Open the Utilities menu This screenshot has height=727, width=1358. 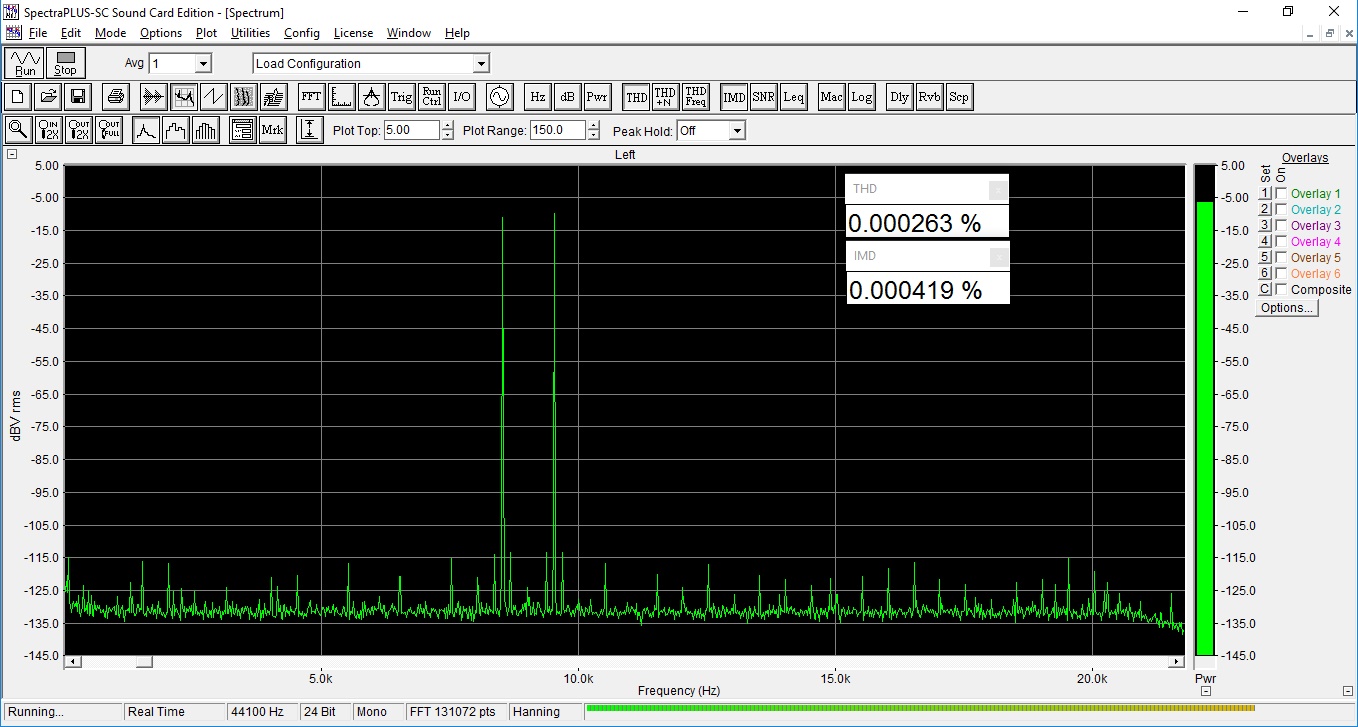click(250, 33)
